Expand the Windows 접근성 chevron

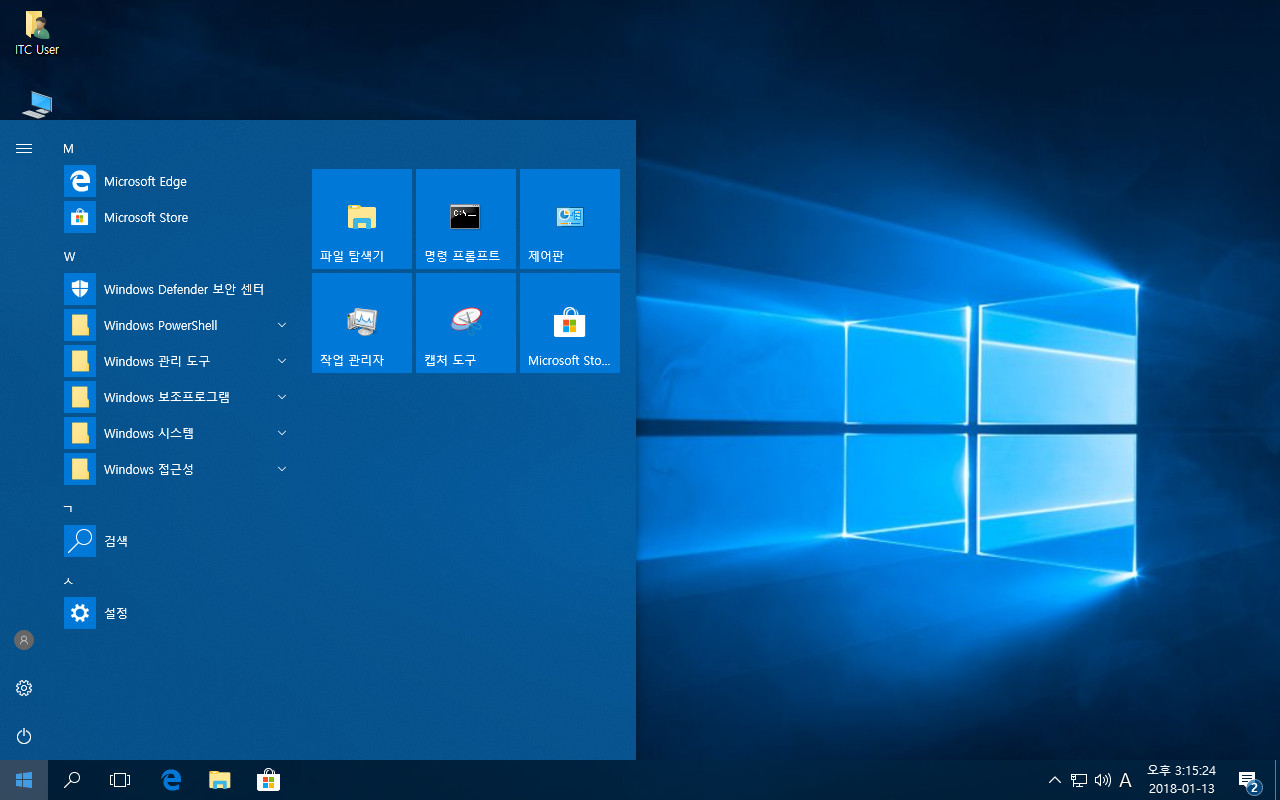pyautogui.click(x=282, y=469)
